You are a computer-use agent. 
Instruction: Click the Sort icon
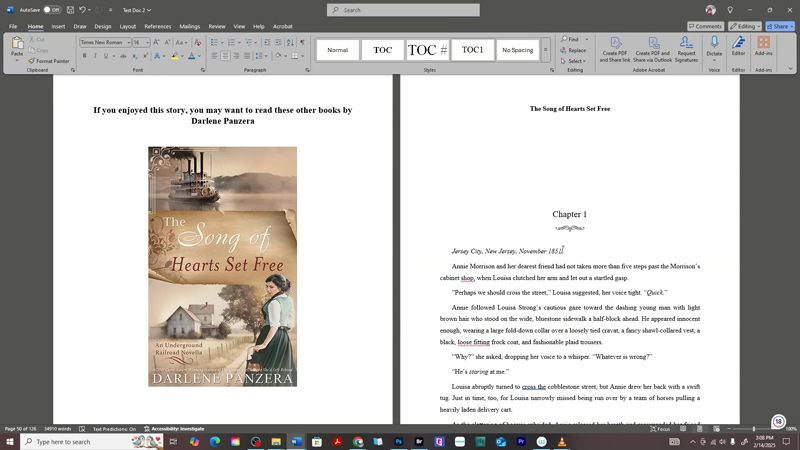pyautogui.click(x=290, y=42)
